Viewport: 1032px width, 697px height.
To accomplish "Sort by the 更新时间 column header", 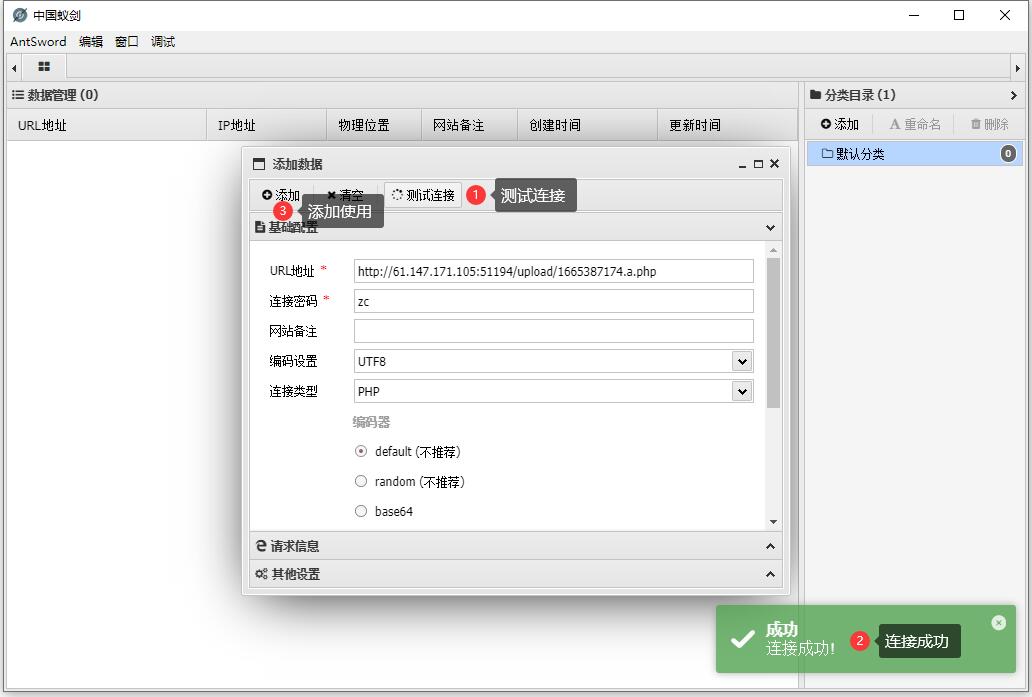I will pyautogui.click(x=727, y=125).
